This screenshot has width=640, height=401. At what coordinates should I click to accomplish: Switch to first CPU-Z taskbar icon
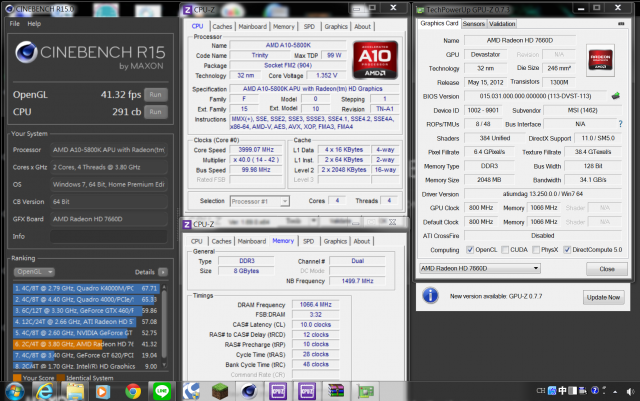coord(278,392)
